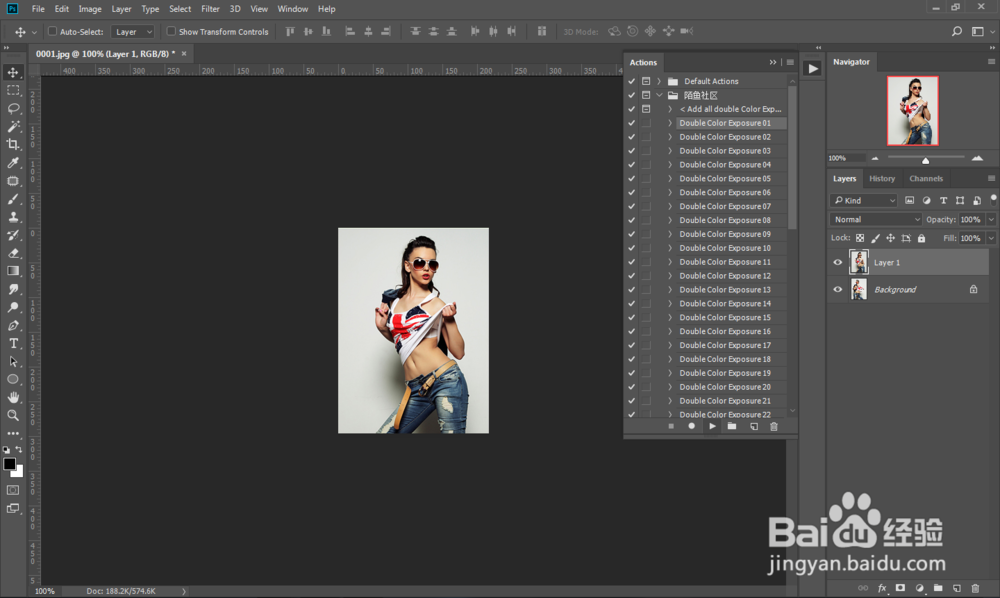Select the Eraser tool
This screenshot has width=1000, height=598.
click(13, 253)
